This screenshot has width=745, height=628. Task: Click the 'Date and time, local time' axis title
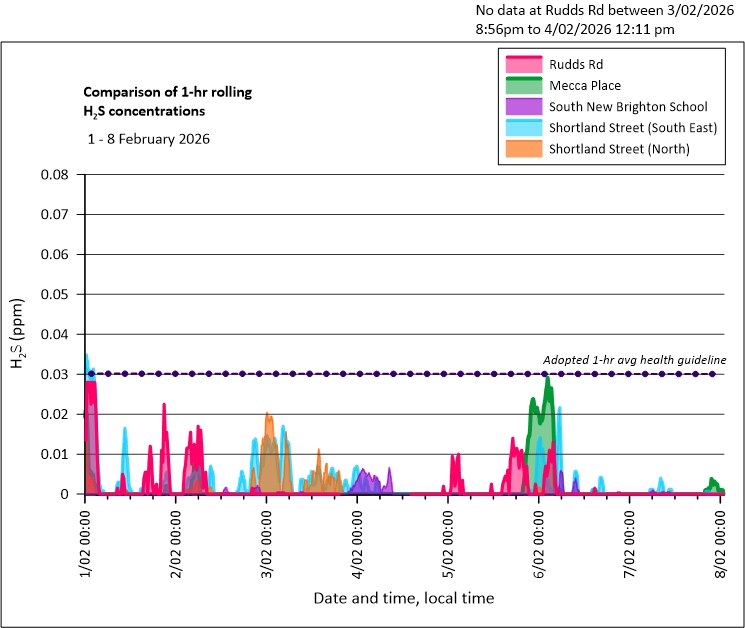[x=403, y=598]
